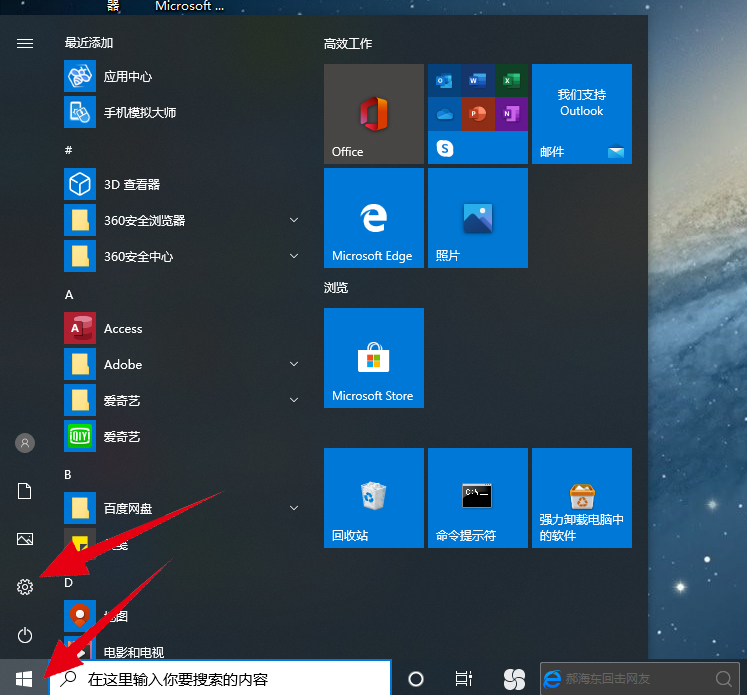The image size is (747, 695).
Task: Open the 邮件 Outlook tile
Action: (x=582, y=114)
